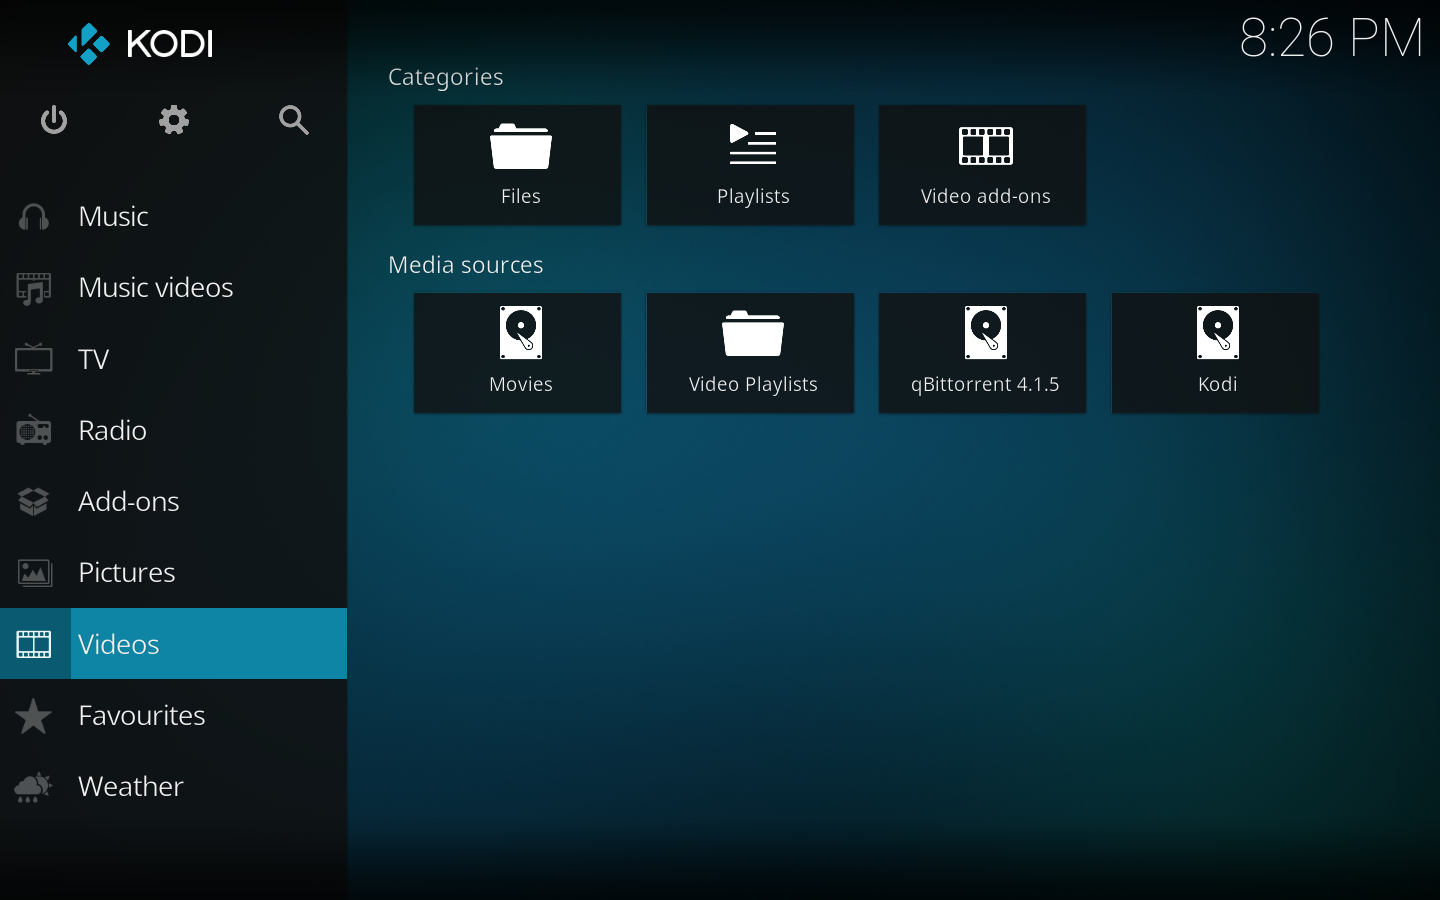The image size is (1440, 900).
Task: Open the qBittorrent 4.1.5 source
Action: (x=983, y=353)
